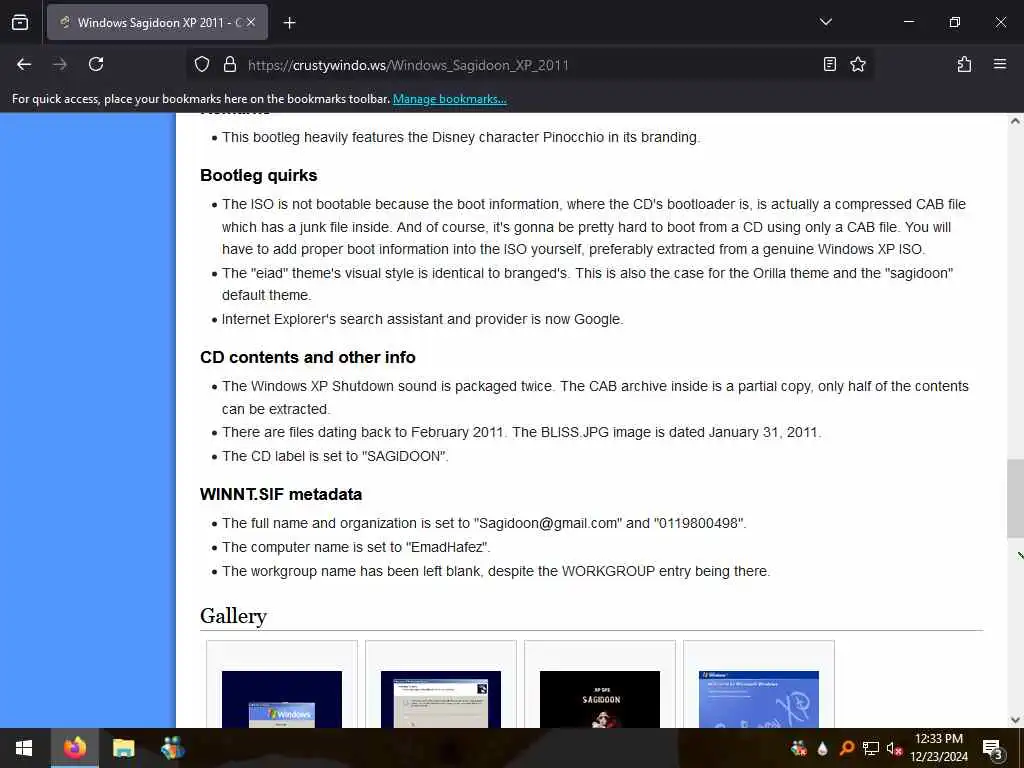Image resolution: width=1024 pixels, height=768 pixels.
Task: Open the notification center icon
Action: 993,749
